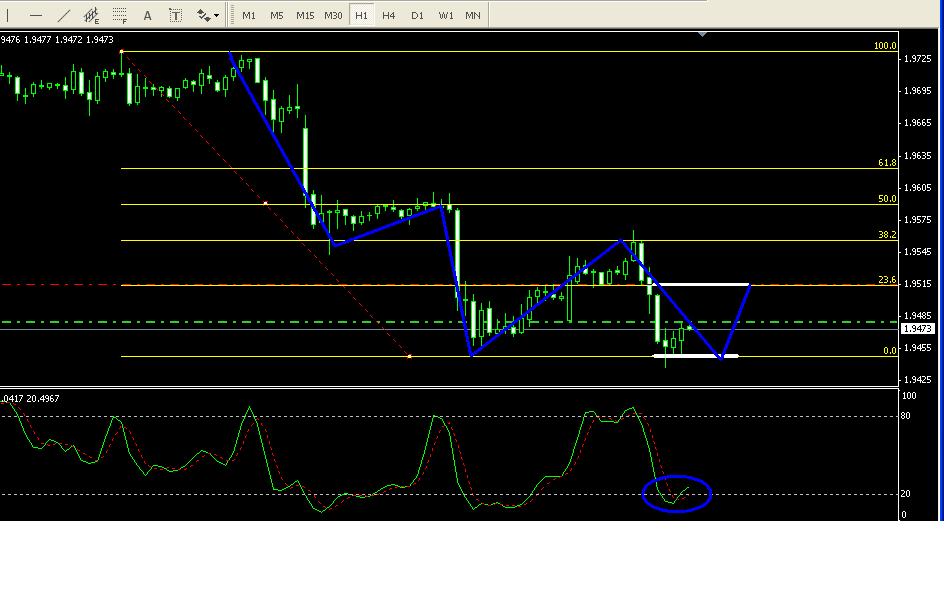Screen dimensions: 944x606
Task: Select the Vertical Line drawing tool
Action: click(x=9, y=15)
